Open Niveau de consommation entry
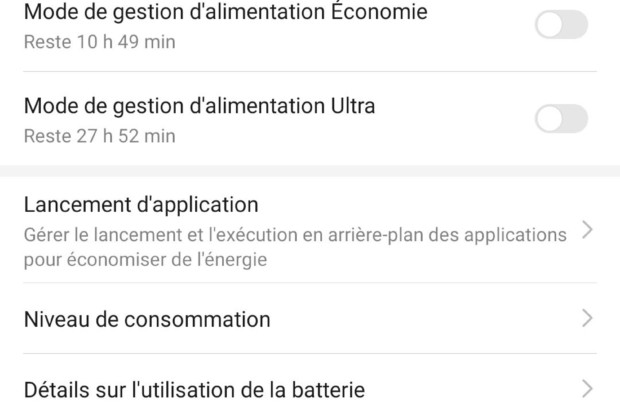This screenshot has height=410, width=620. 147,320
